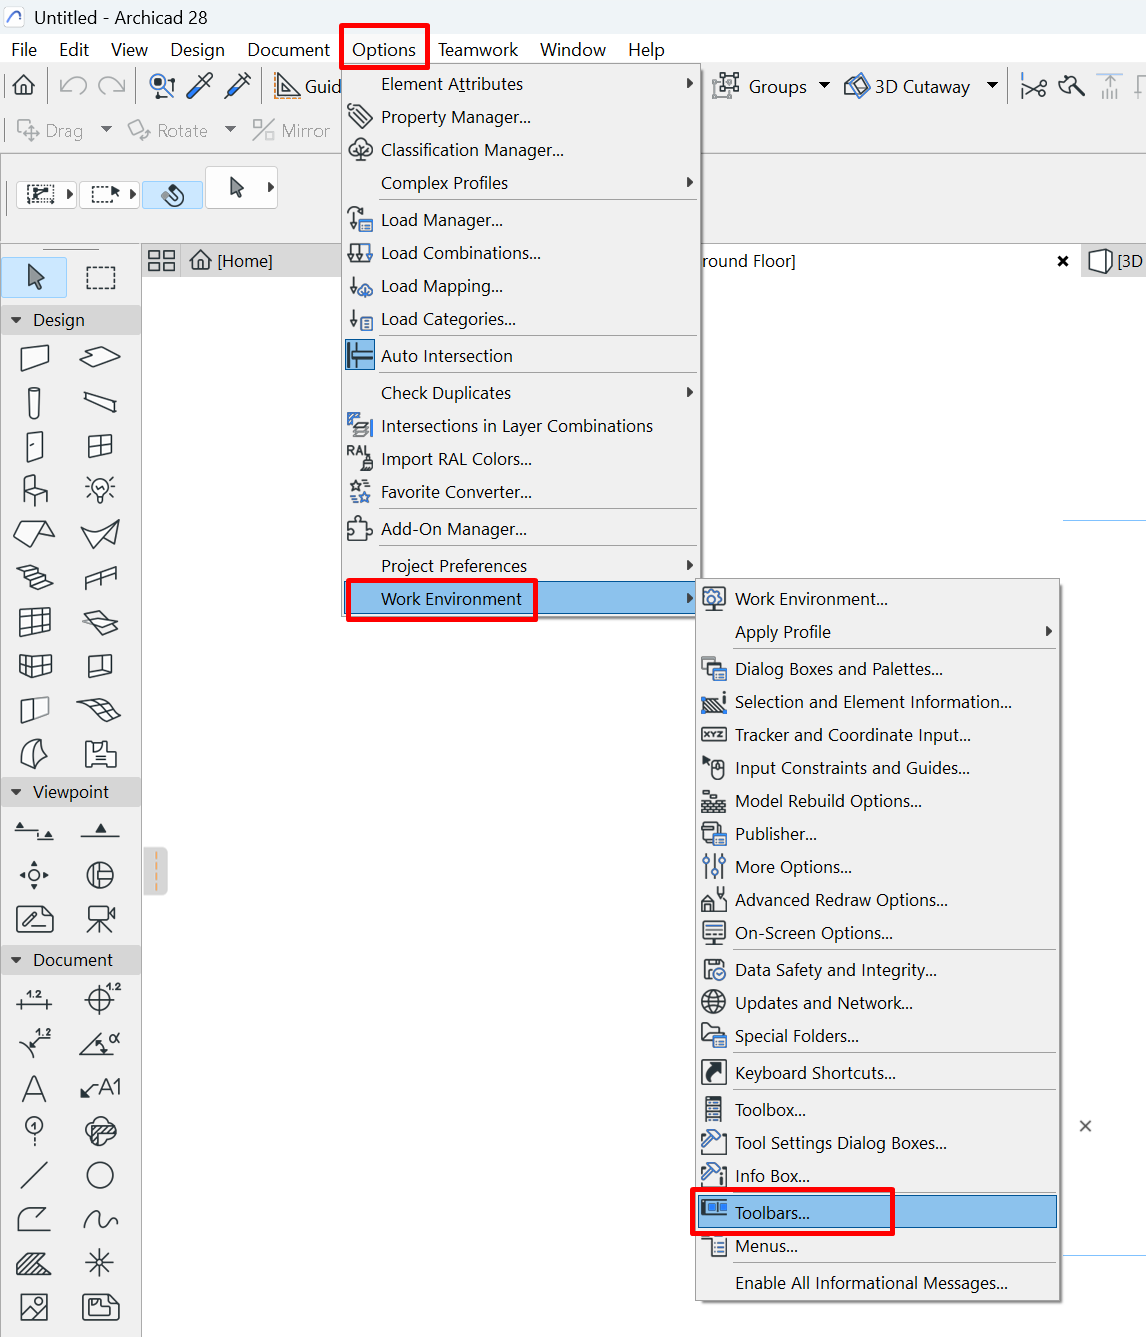The width and height of the screenshot is (1146, 1337).
Task: Click Enable All Informational Messages...
Action: click(x=871, y=1283)
